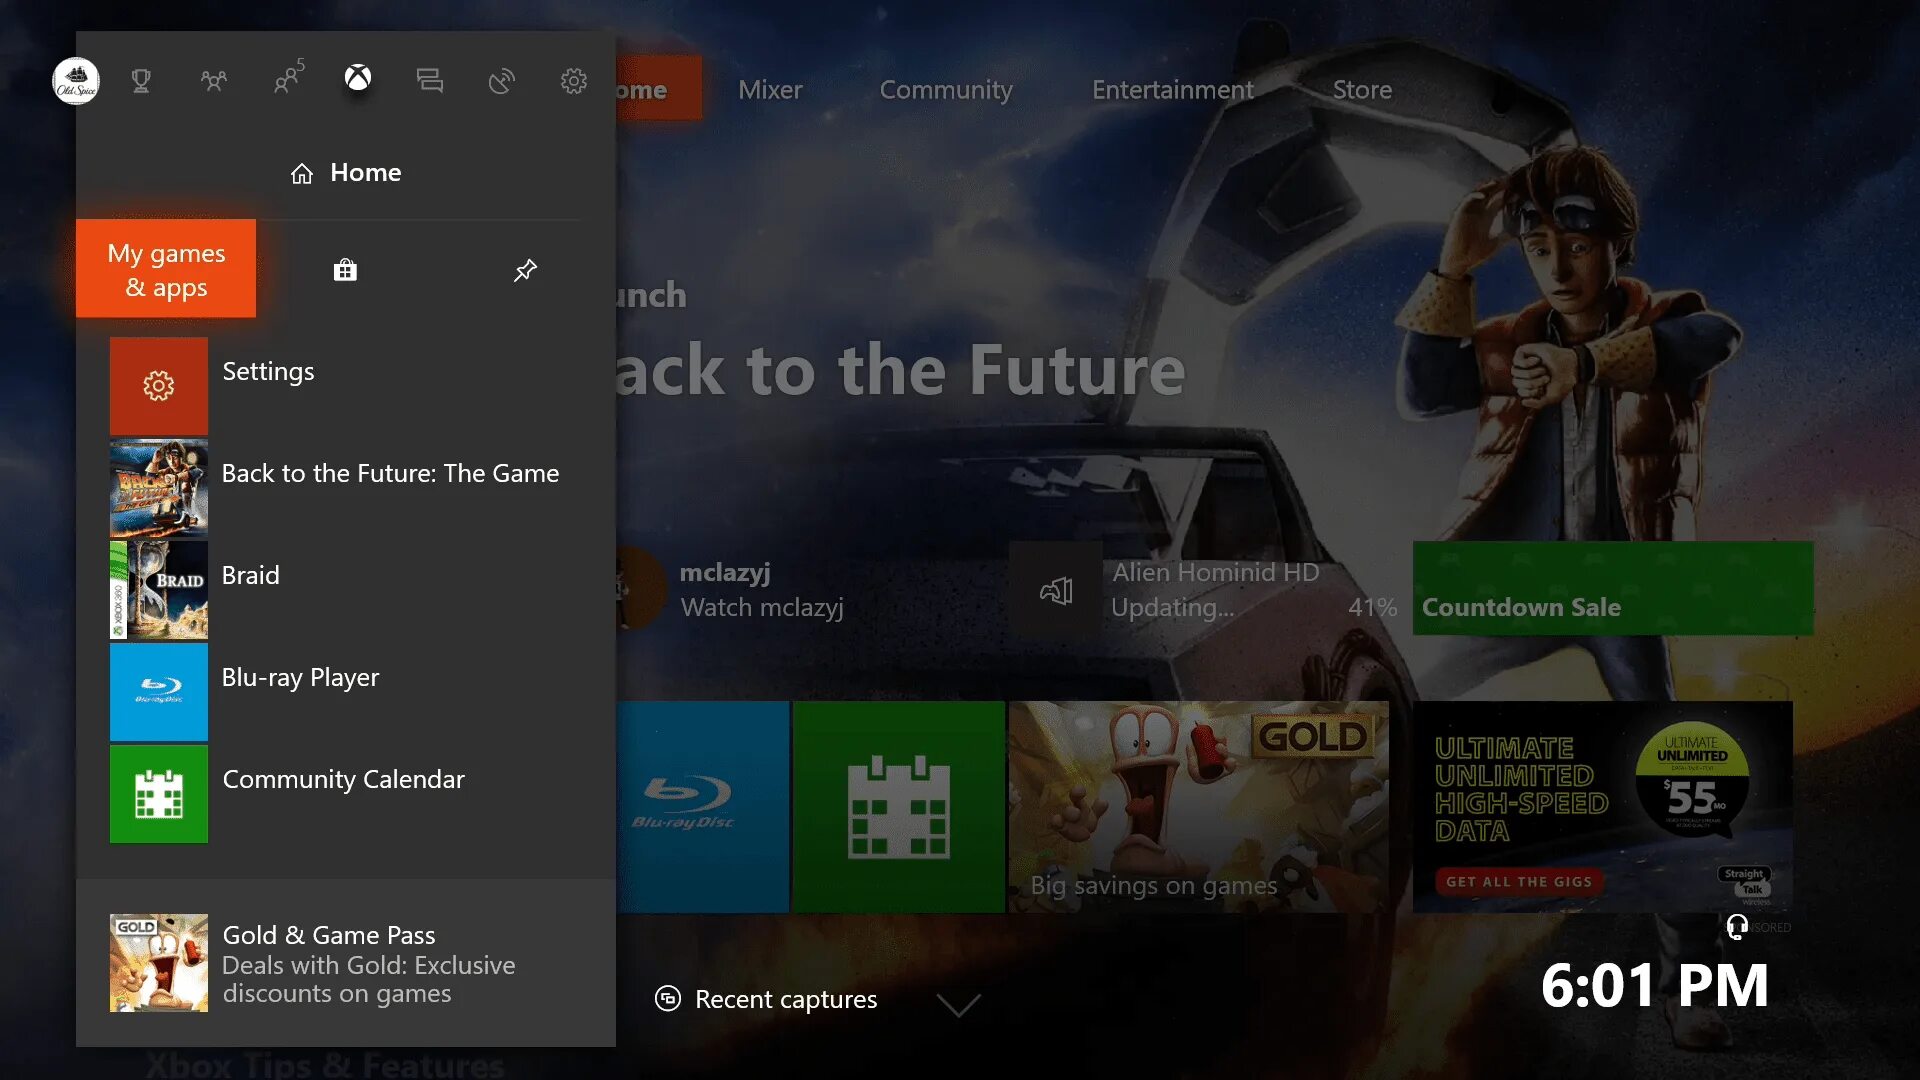Open the Store bag icon

point(345,270)
